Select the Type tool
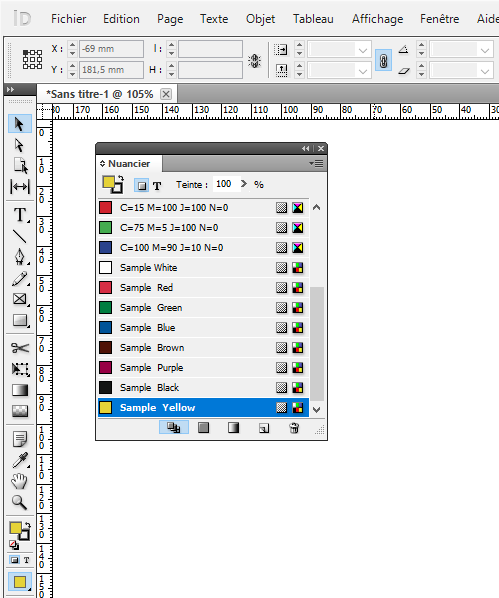This screenshot has height=598, width=499. point(20,215)
